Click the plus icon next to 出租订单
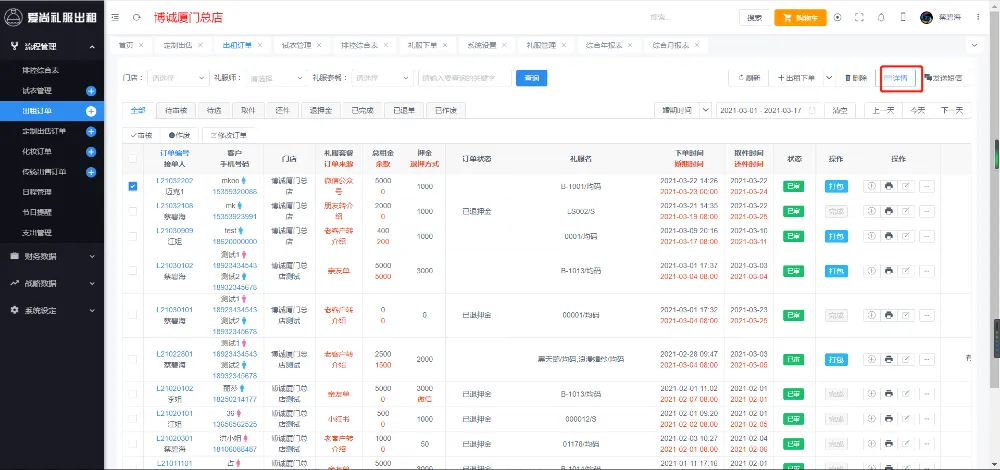 pos(91,110)
